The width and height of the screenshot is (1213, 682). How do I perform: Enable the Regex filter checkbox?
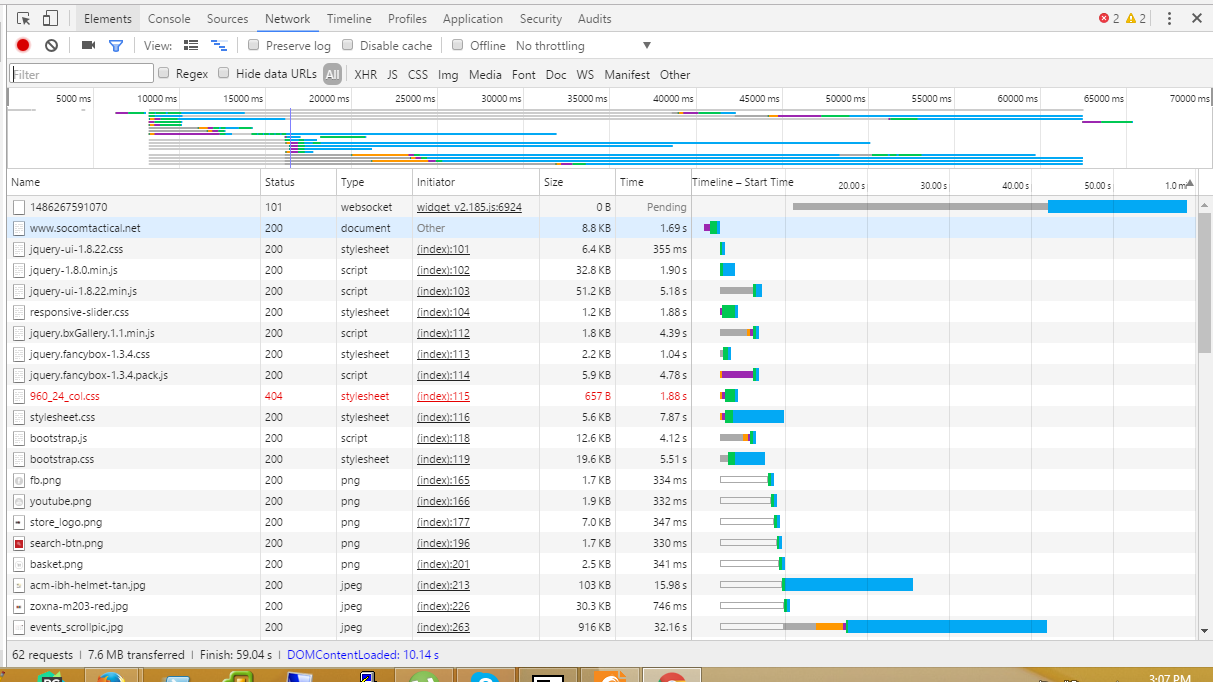click(x=163, y=73)
